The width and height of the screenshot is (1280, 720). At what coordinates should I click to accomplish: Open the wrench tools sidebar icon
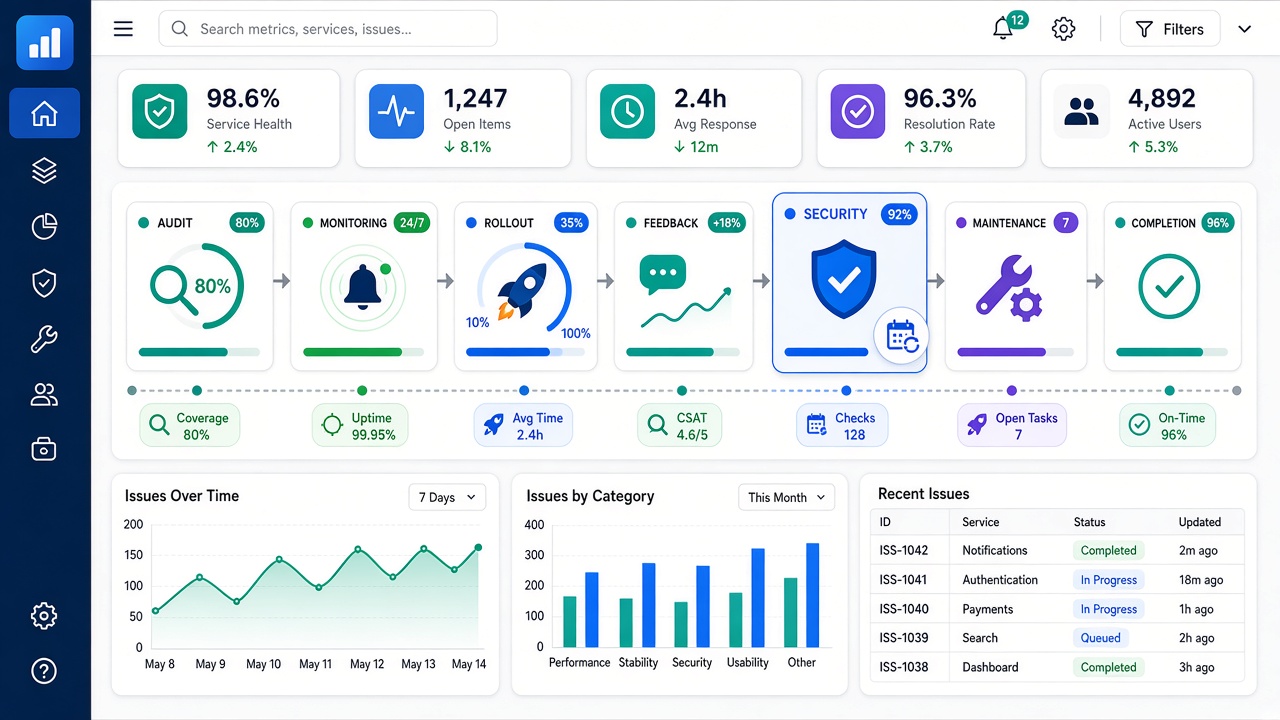click(44, 340)
